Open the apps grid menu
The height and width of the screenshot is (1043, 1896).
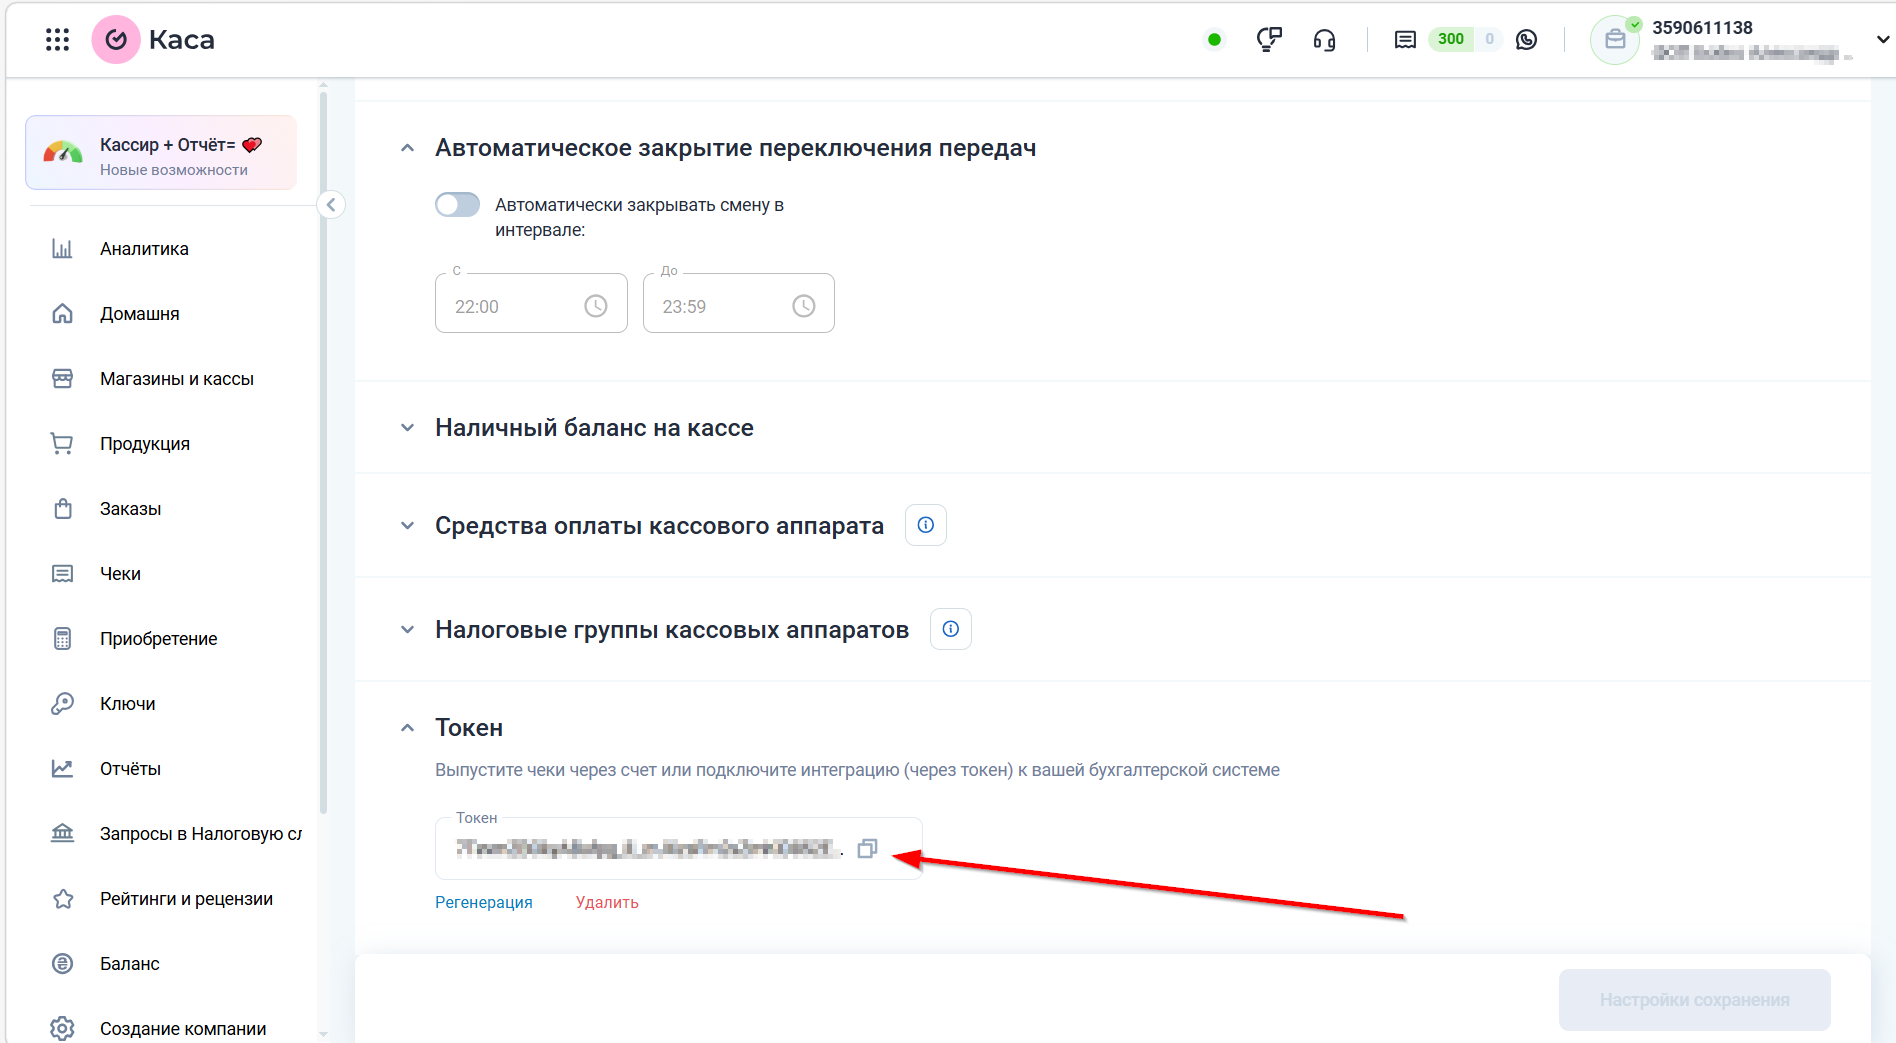(x=57, y=39)
